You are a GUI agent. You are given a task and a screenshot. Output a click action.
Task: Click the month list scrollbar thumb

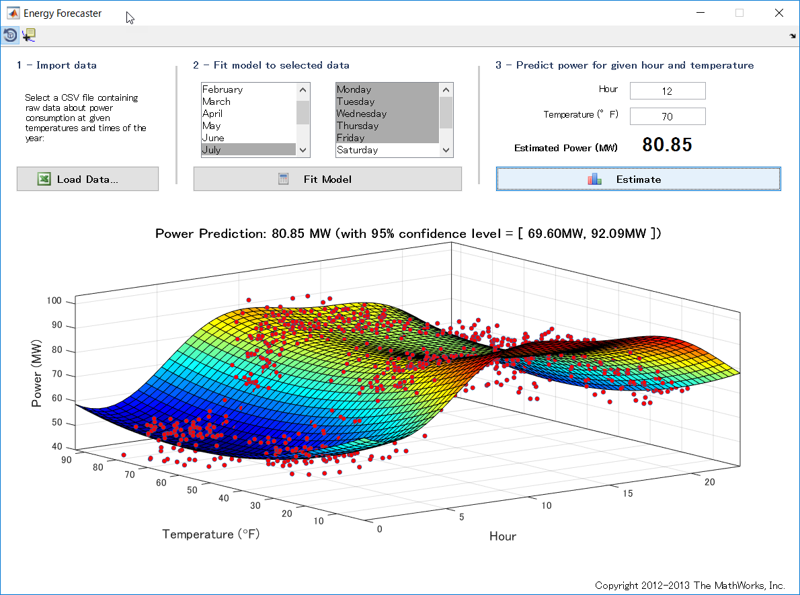pos(303,112)
